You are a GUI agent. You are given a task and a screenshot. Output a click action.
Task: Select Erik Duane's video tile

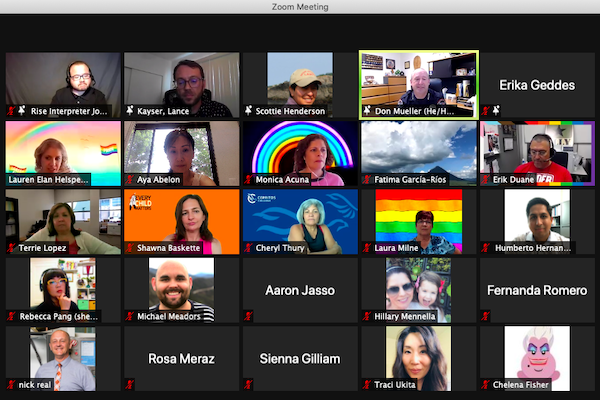[x=537, y=153]
